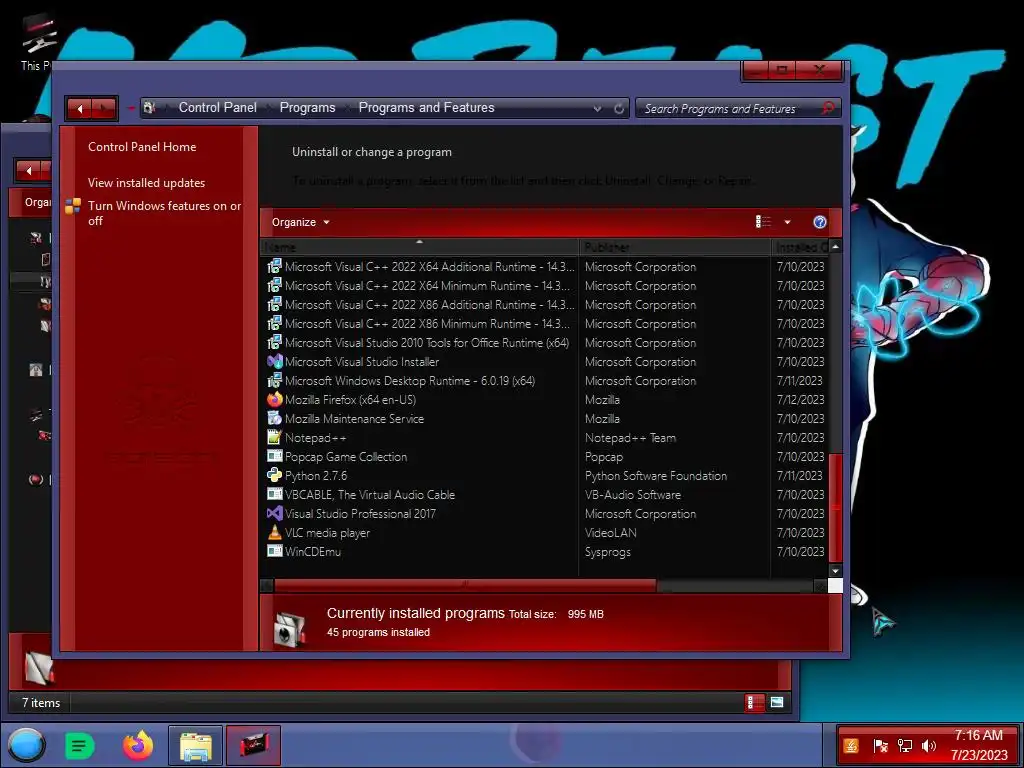Select Visual Studio 2010 Tools for Office Runtime

click(427, 342)
